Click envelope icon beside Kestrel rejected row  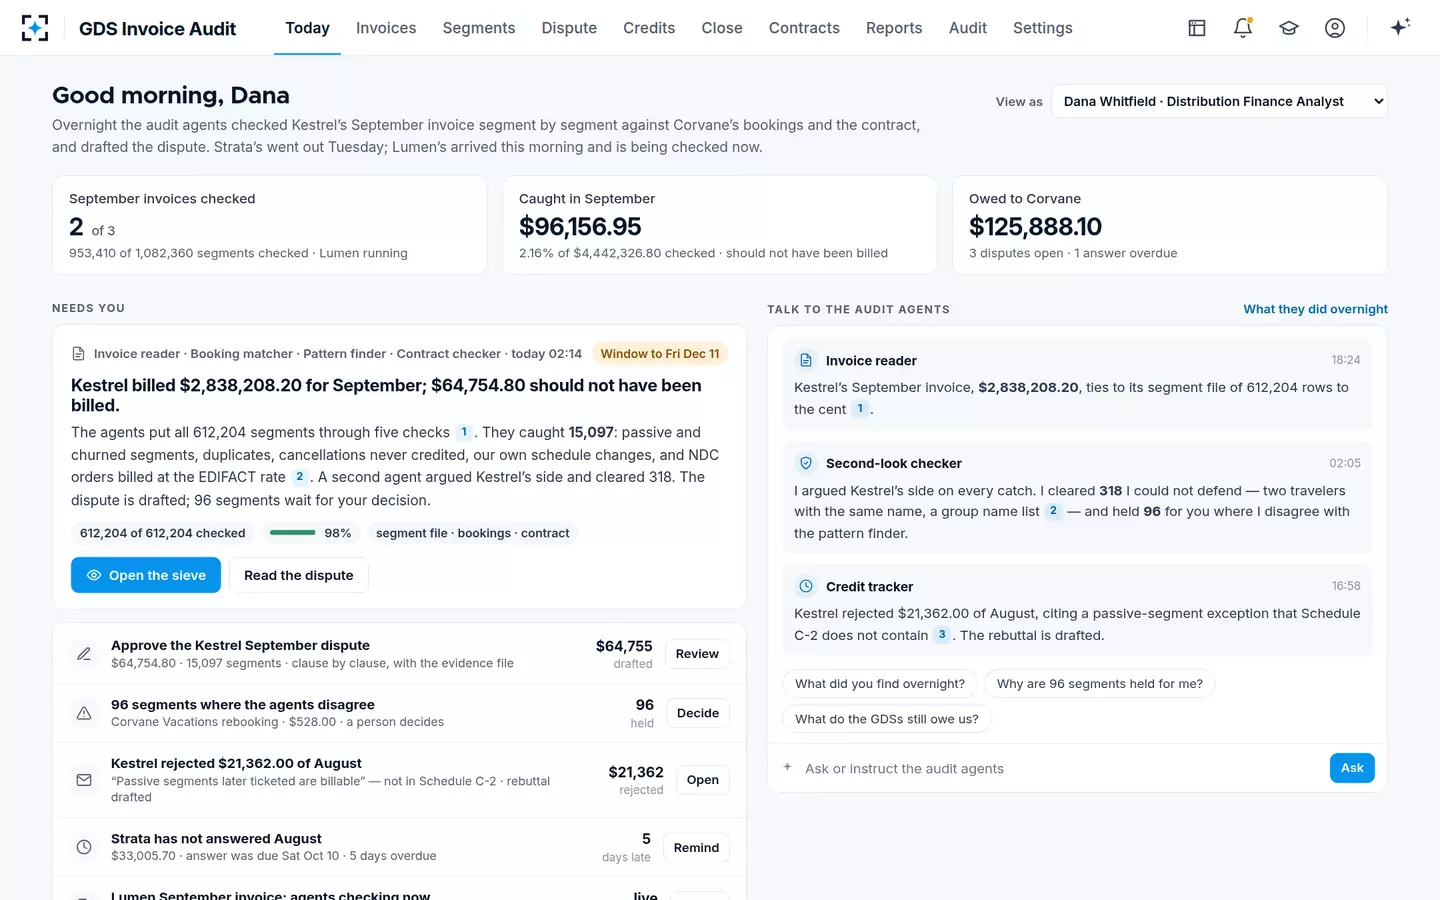(x=84, y=780)
